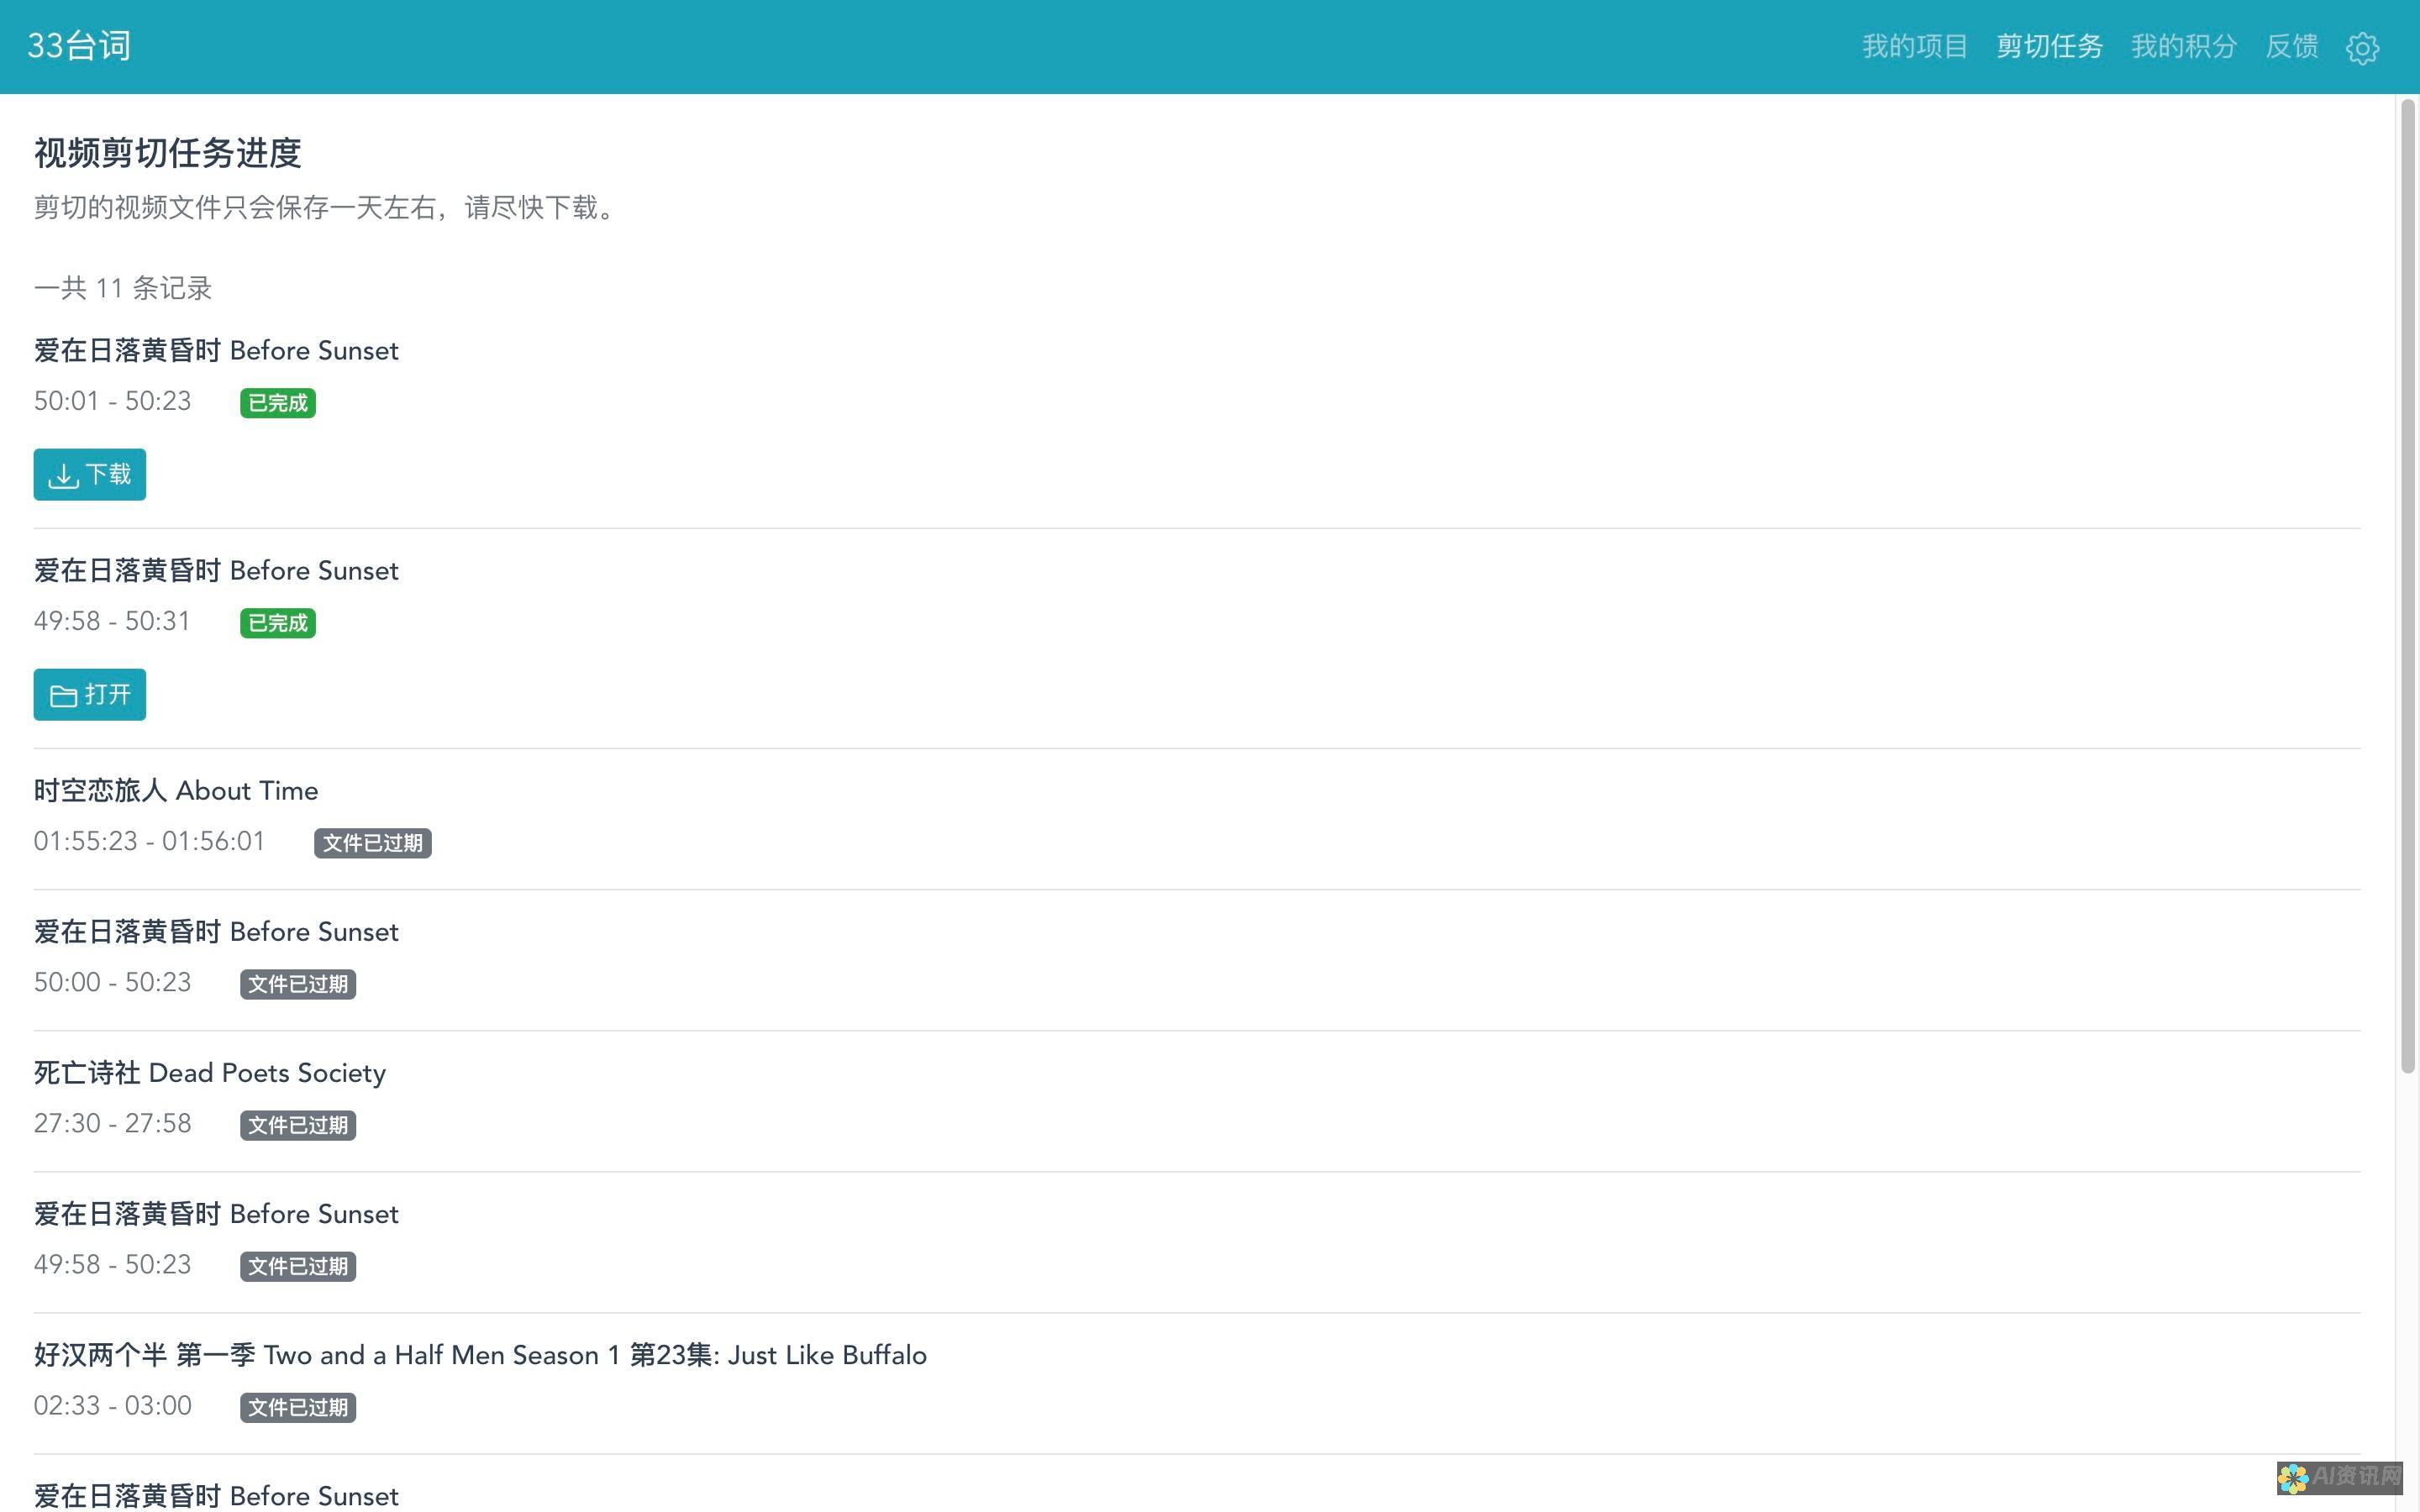The height and width of the screenshot is (1512, 2420).
Task: Click the first Before Sunset title above 50:01
Action: click(x=216, y=351)
